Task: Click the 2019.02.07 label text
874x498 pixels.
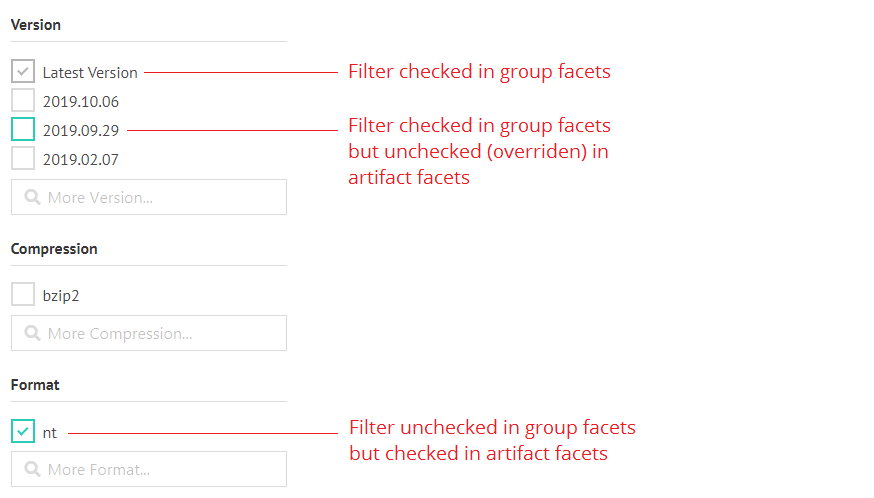Action: pyautogui.click(x=81, y=159)
